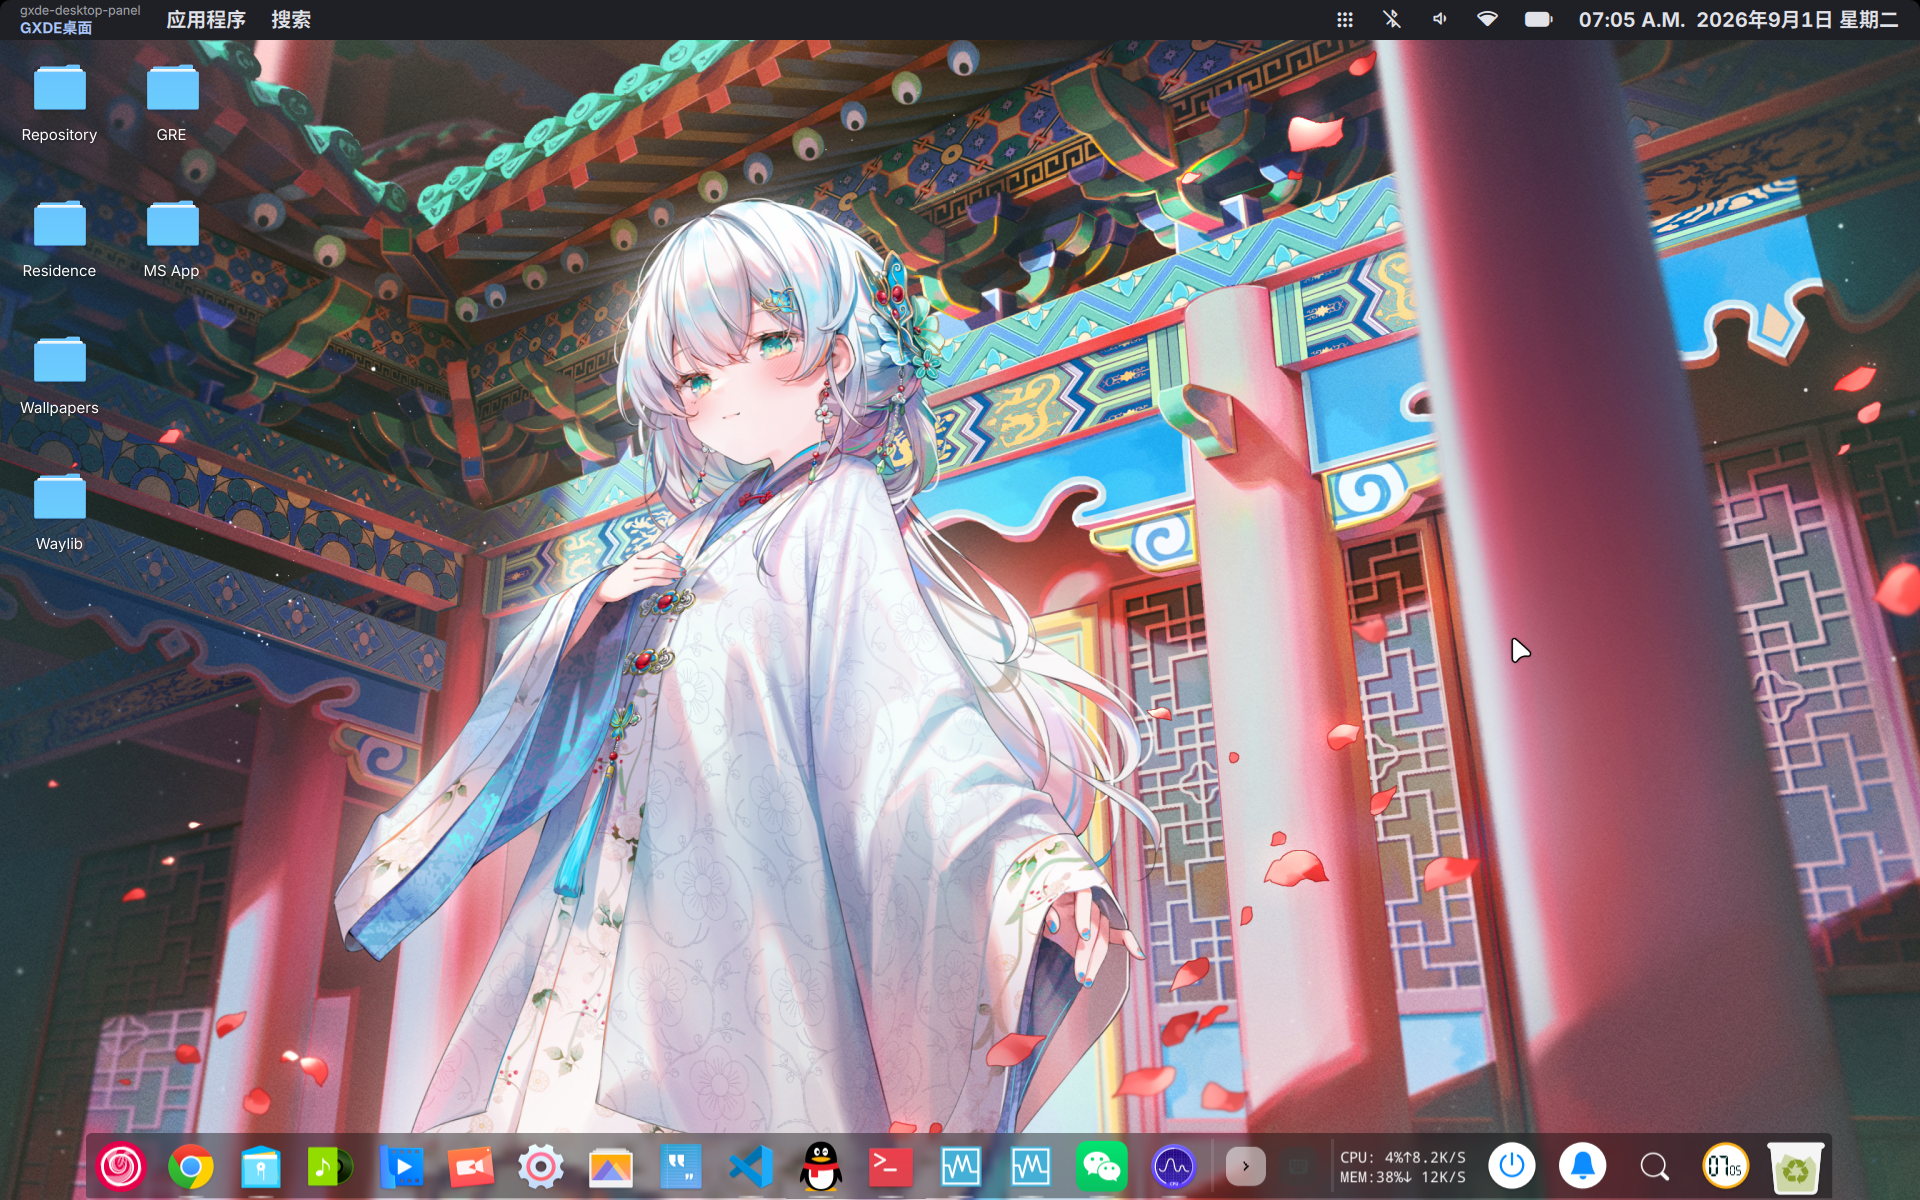Launch Google Chrome from the dock
This screenshot has height=1200, width=1920.
tap(191, 1166)
